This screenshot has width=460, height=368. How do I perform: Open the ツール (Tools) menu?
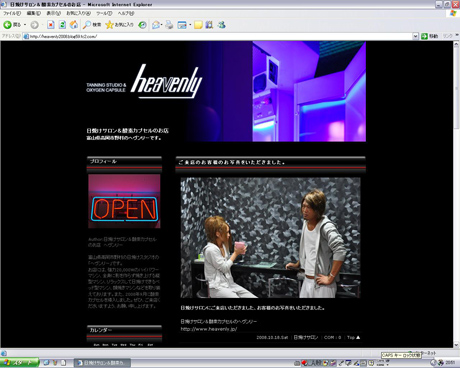[104, 13]
